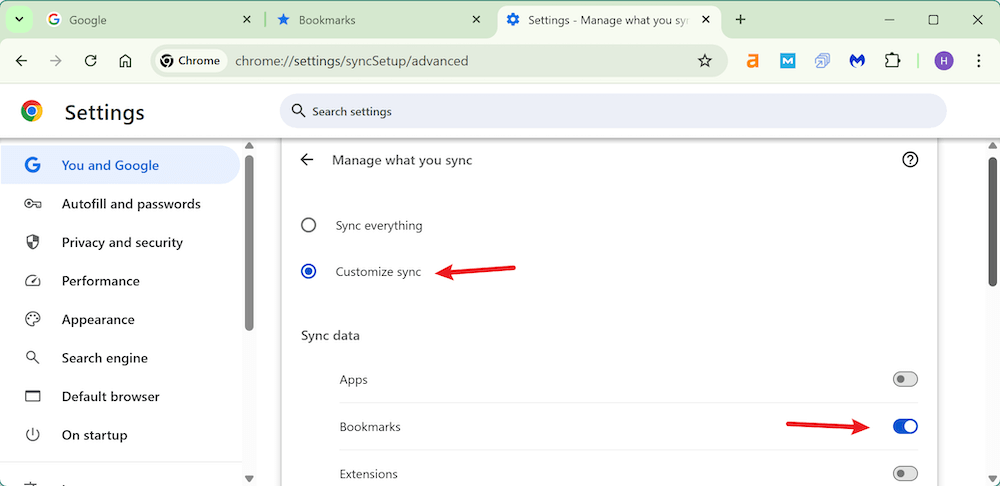Click the magnifier icon in search settings
The height and width of the screenshot is (486, 1000).
[x=298, y=110]
